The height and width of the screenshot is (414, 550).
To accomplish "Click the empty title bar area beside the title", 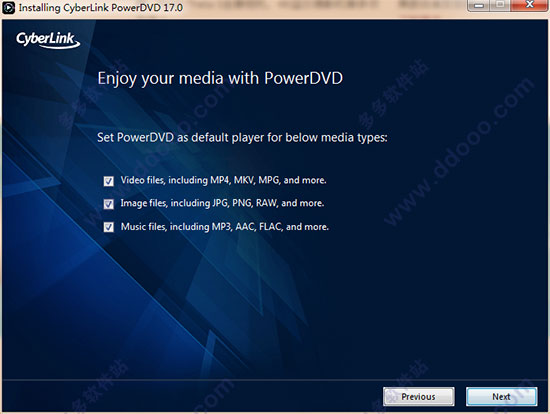I will 323,8.
